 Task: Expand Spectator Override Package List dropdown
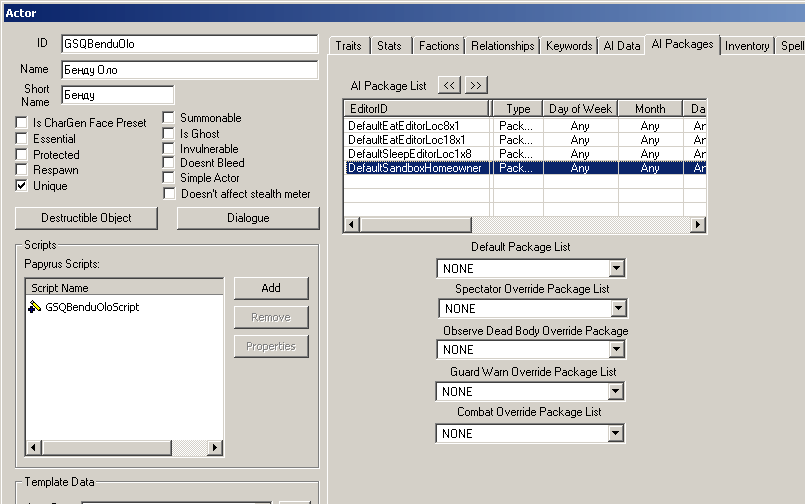[619, 308]
